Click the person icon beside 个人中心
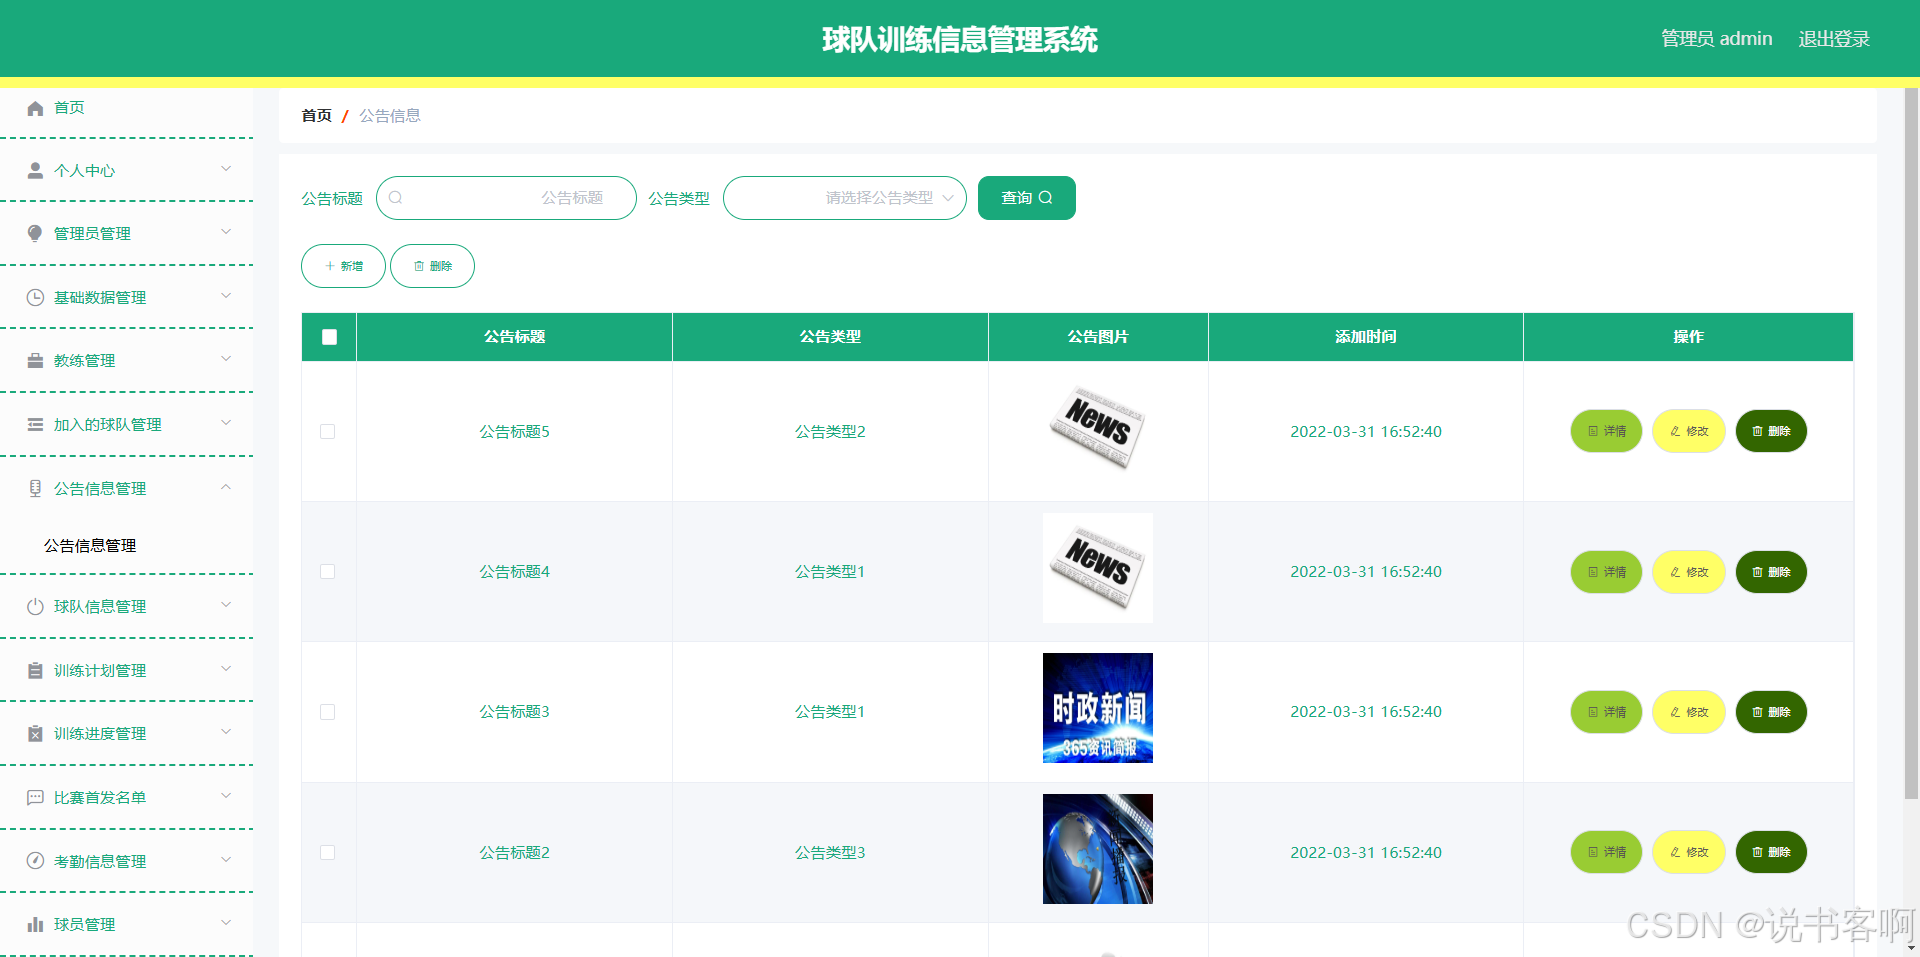The image size is (1920, 957). (35, 170)
